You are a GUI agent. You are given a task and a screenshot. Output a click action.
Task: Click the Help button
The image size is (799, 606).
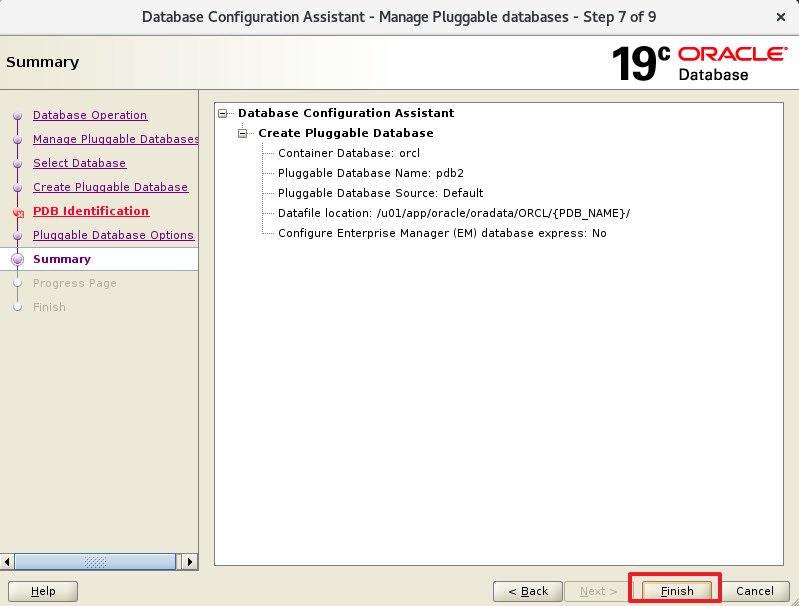(x=43, y=591)
